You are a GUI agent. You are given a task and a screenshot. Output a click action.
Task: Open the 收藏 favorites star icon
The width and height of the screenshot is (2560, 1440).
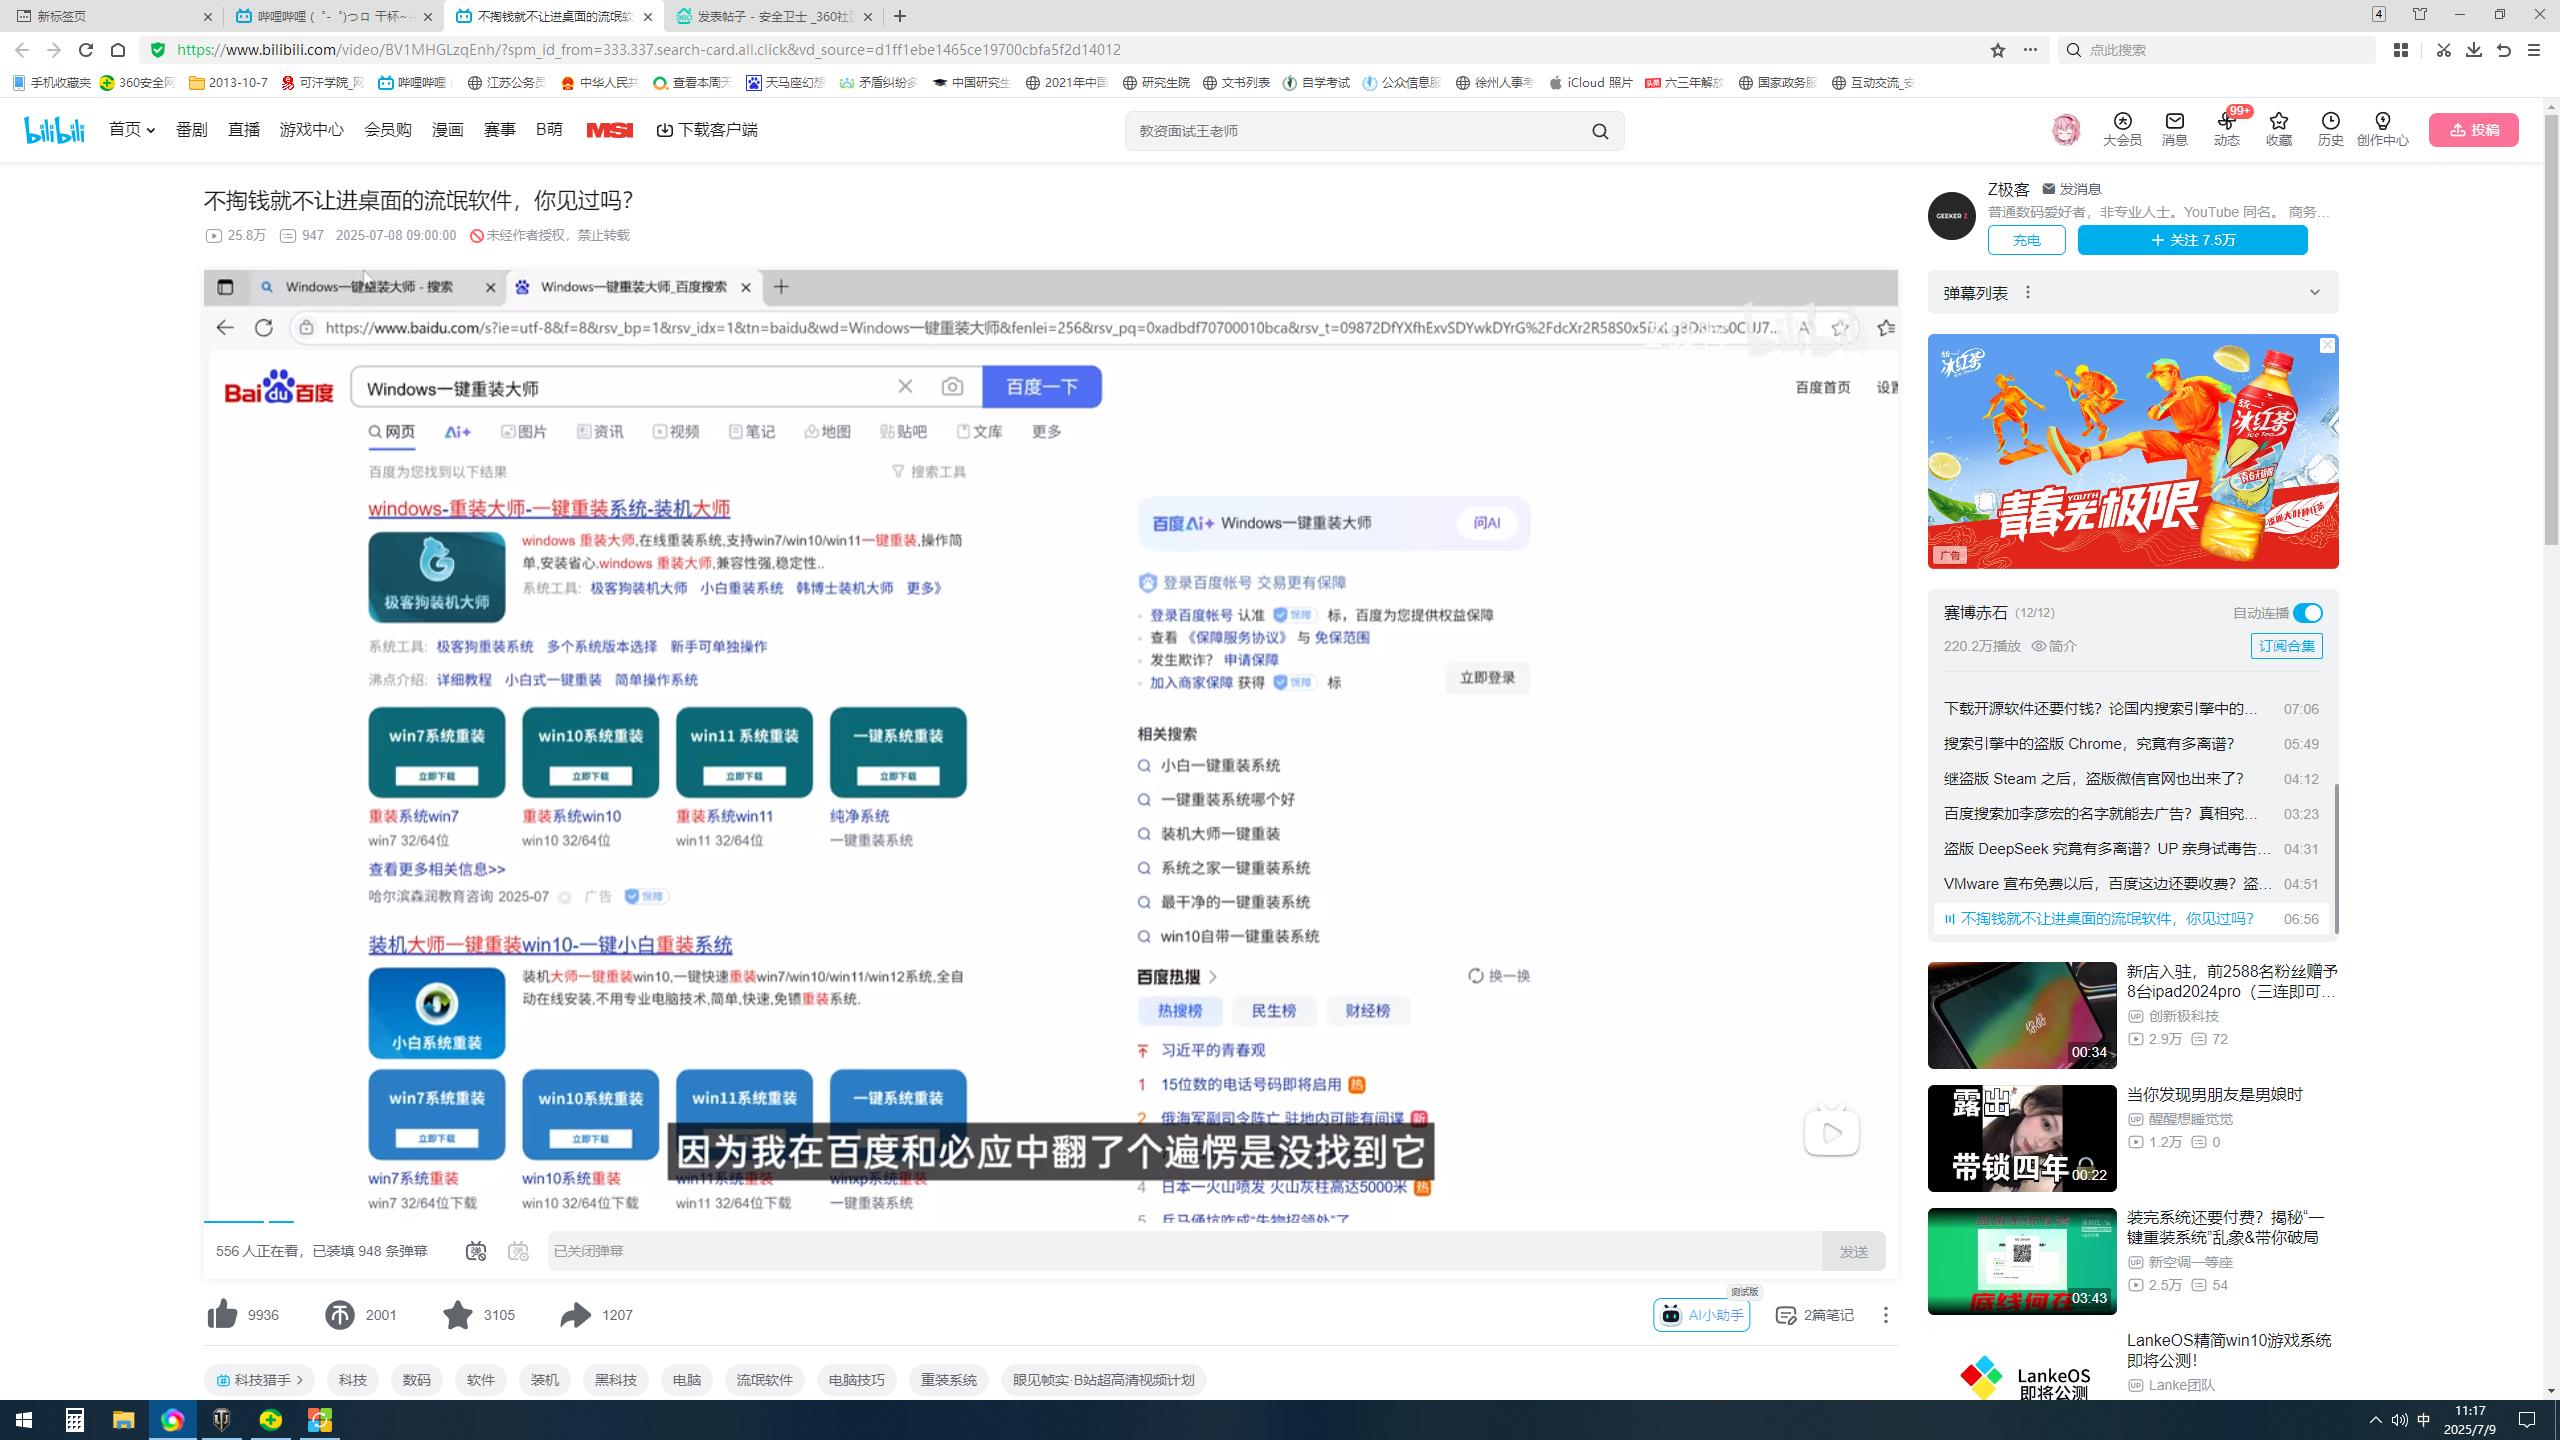[2278, 130]
